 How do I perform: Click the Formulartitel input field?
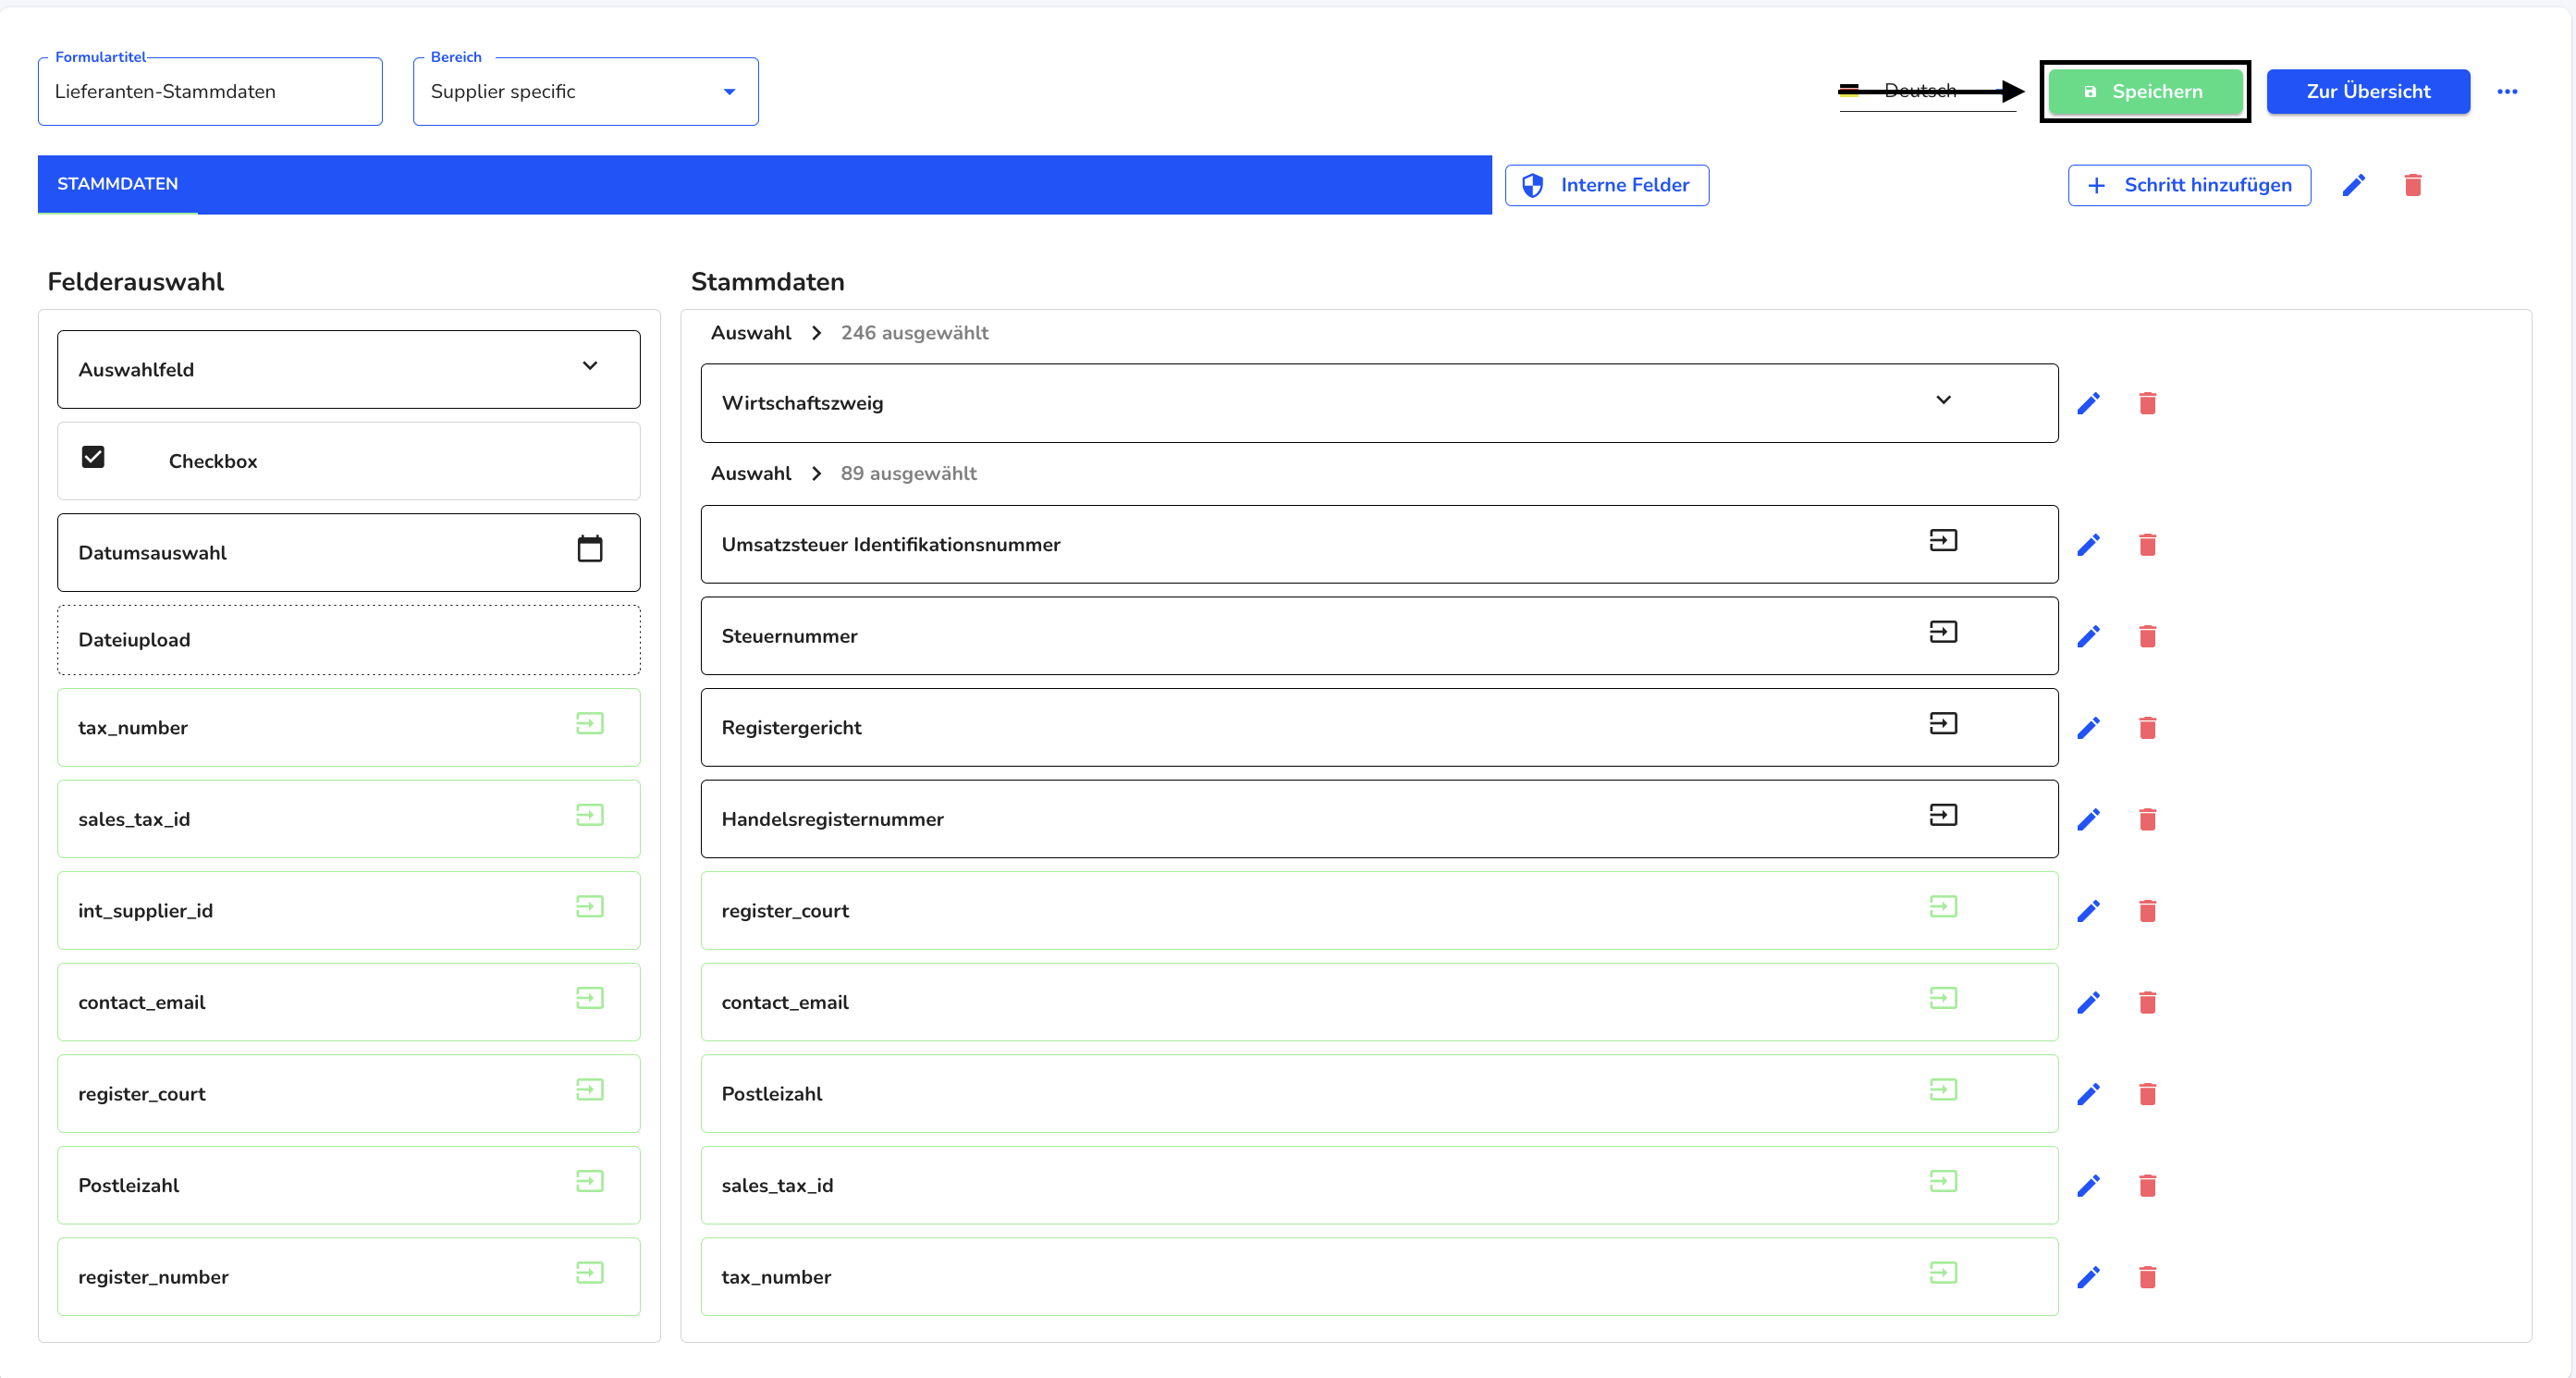point(210,91)
